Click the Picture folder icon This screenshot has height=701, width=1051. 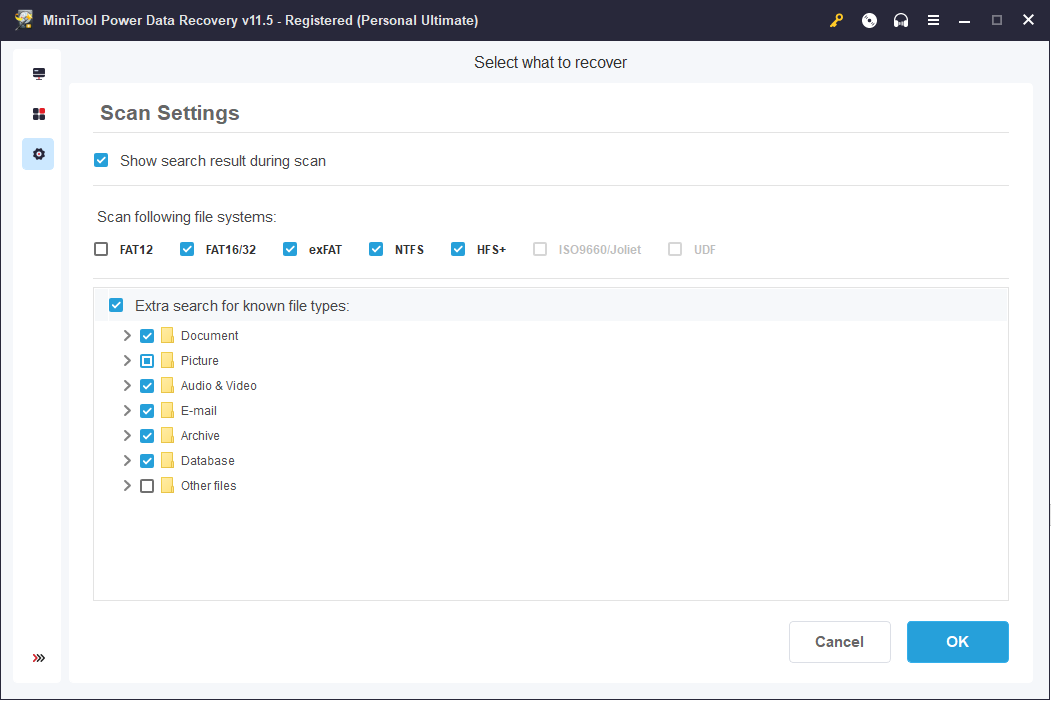pos(168,361)
